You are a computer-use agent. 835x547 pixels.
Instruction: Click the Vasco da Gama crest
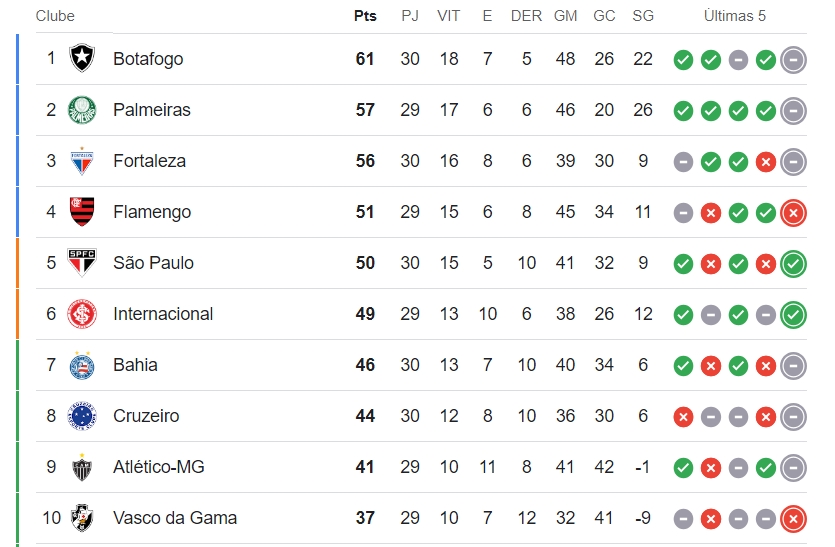pos(82,518)
